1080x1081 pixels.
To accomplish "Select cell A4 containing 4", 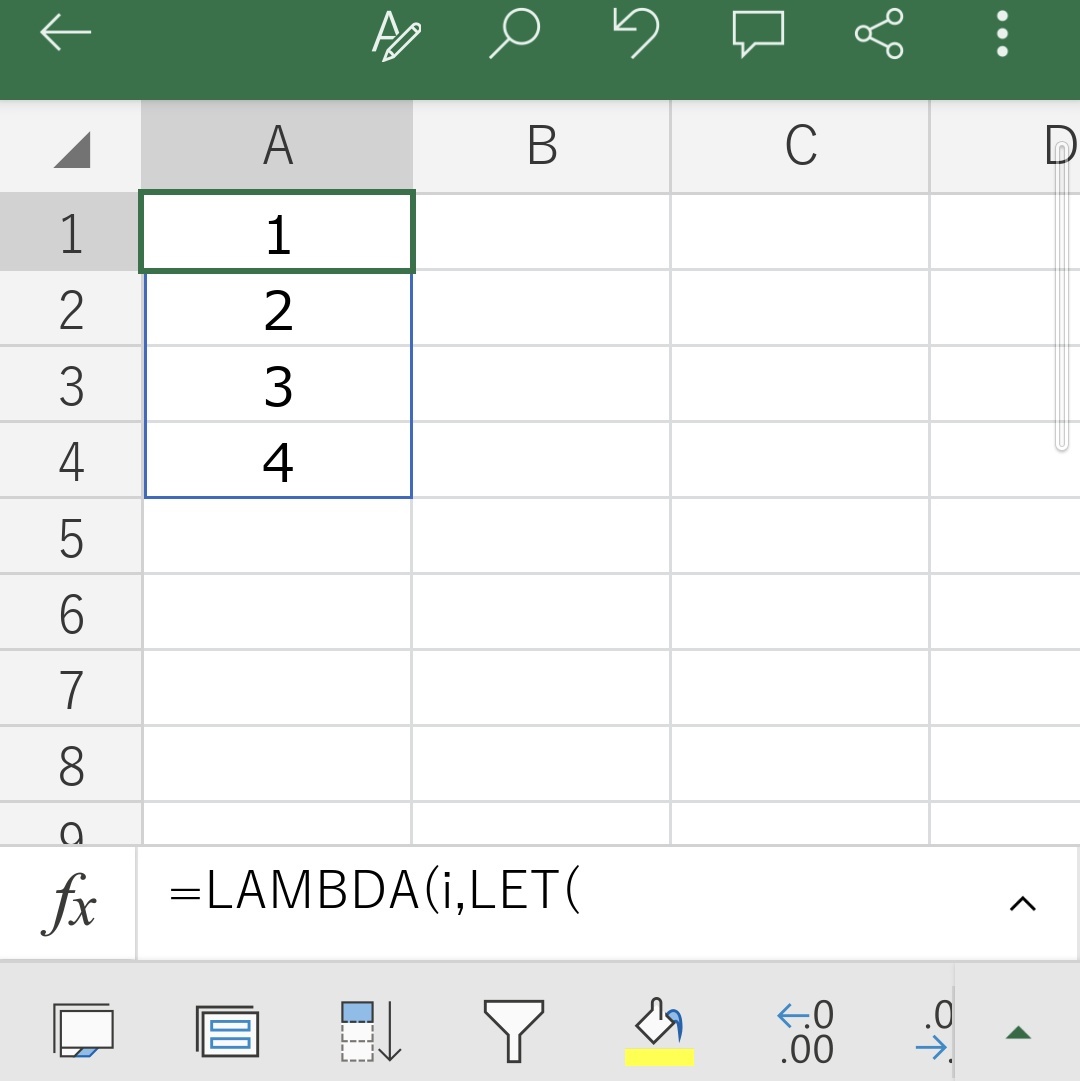I will (x=277, y=461).
